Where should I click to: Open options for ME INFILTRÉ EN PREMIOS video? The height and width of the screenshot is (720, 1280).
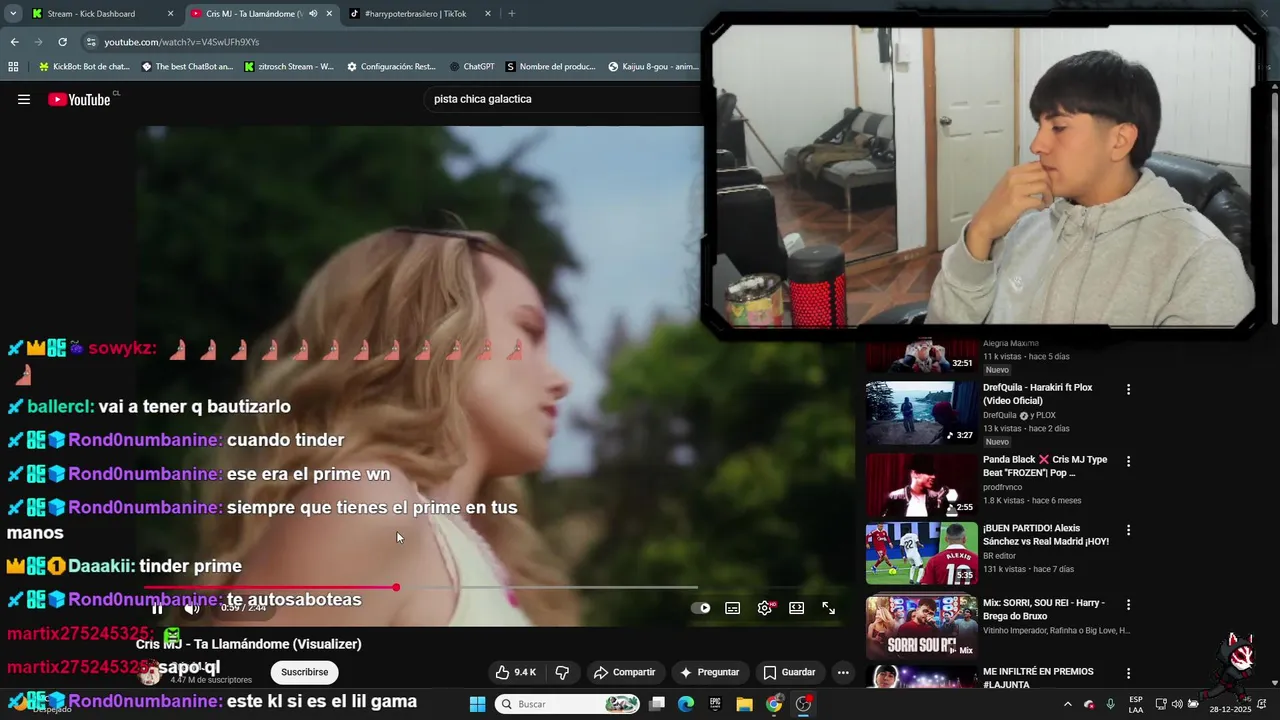click(x=1129, y=673)
